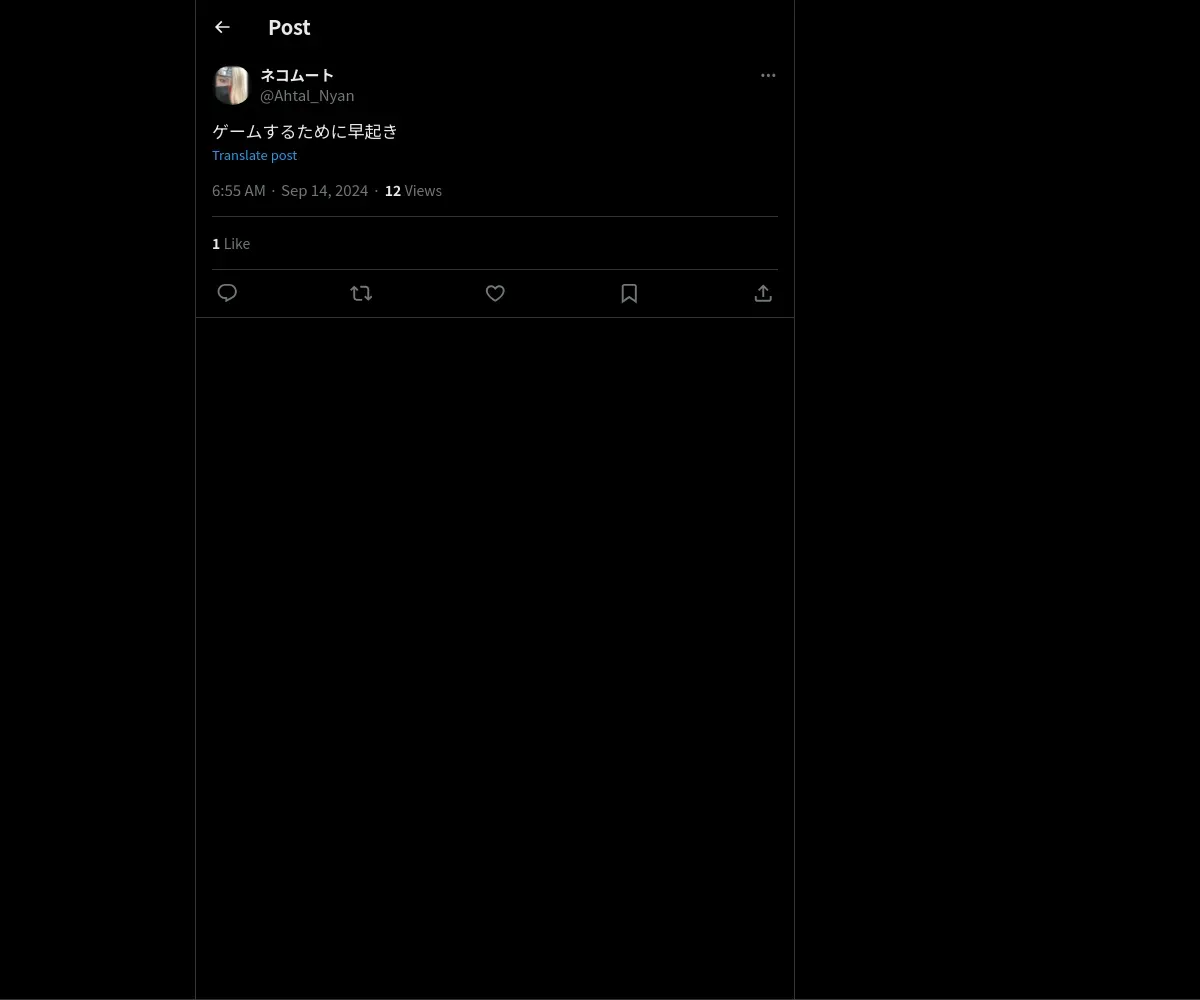The image size is (1200, 1000).
Task: Repost using the retweet icon
Action: 361,293
